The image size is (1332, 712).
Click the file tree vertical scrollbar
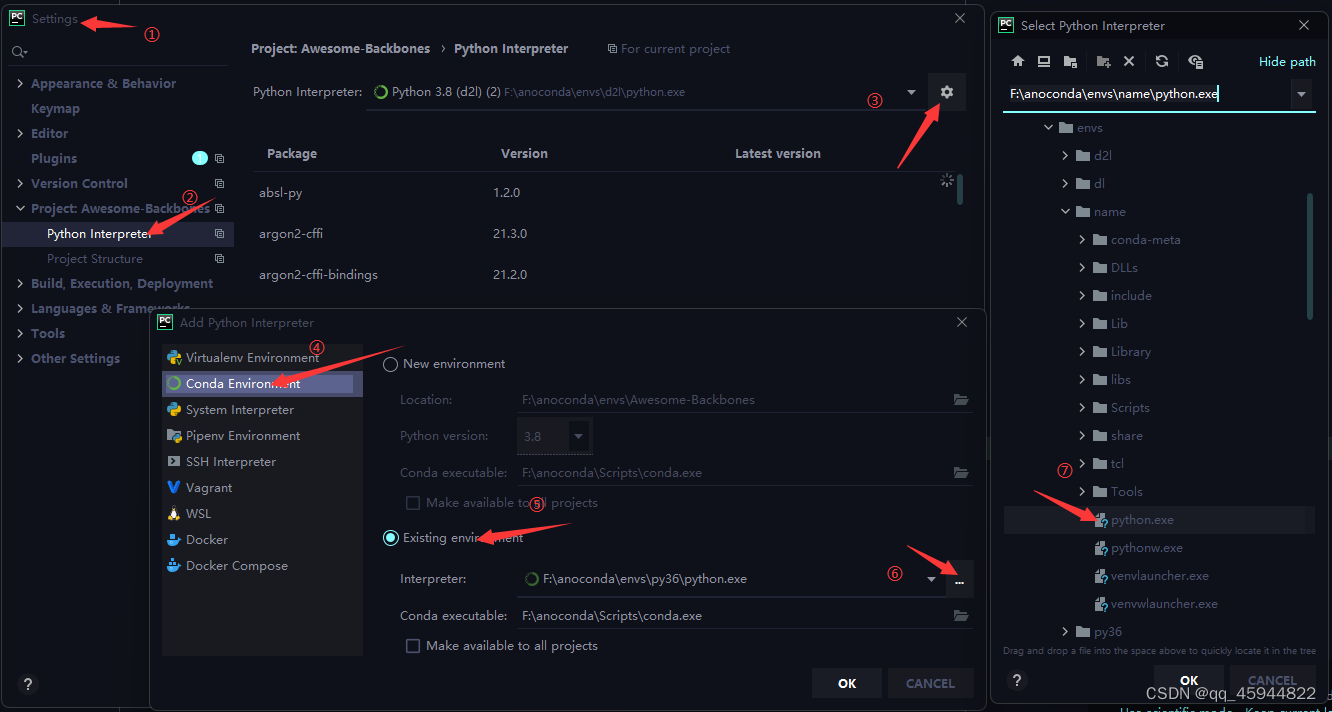[1310, 257]
